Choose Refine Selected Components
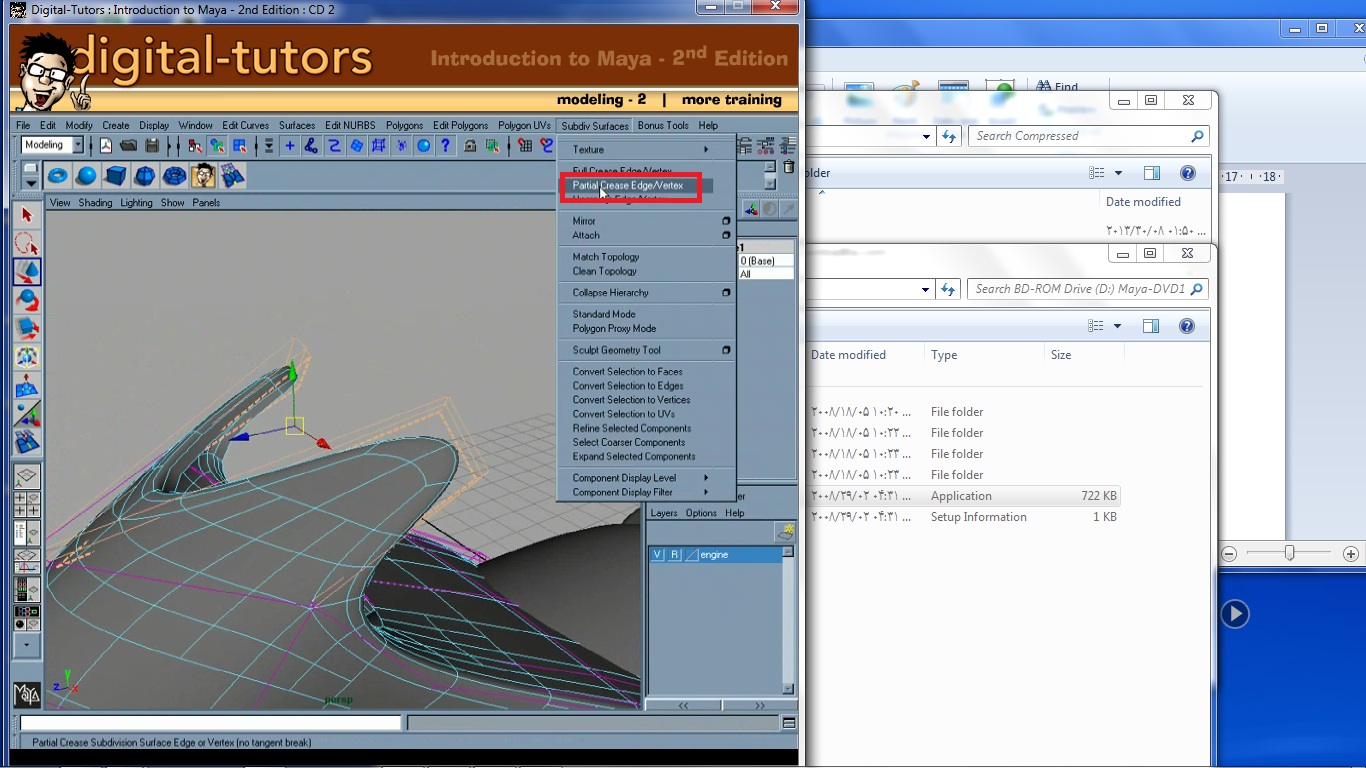This screenshot has height=768, width=1366. coord(631,428)
